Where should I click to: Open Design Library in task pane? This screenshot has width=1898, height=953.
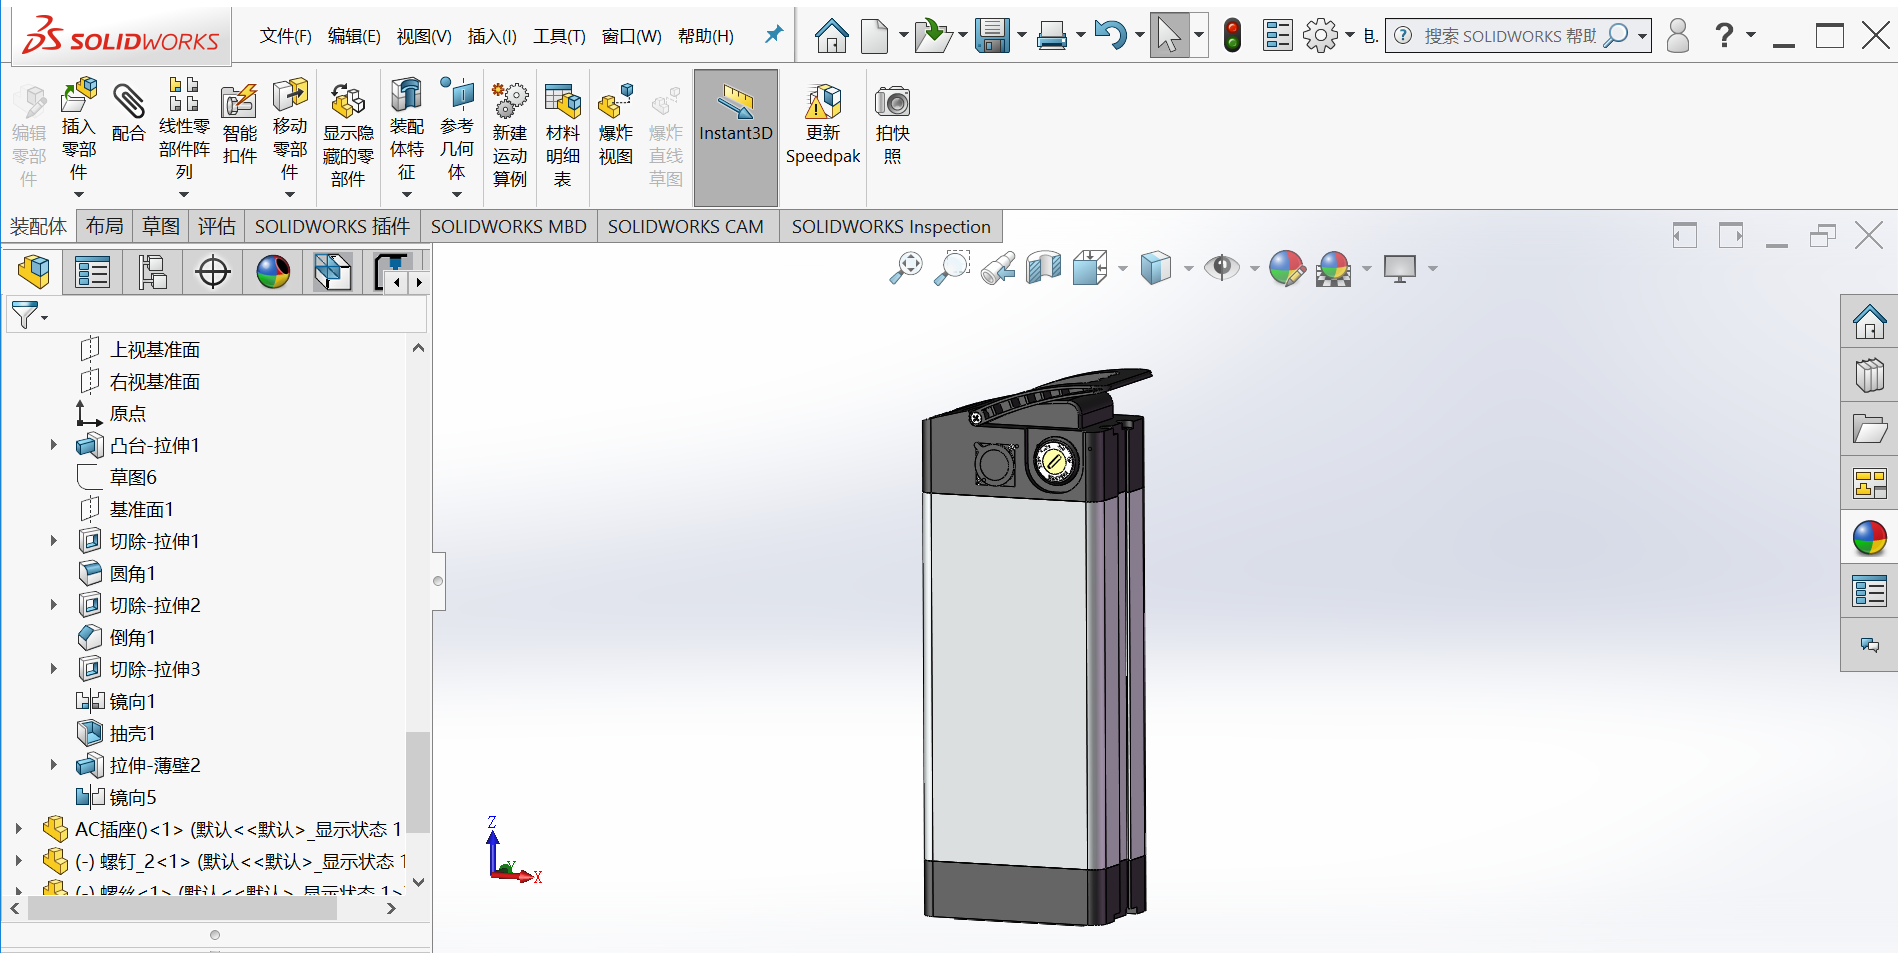click(x=1869, y=375)
